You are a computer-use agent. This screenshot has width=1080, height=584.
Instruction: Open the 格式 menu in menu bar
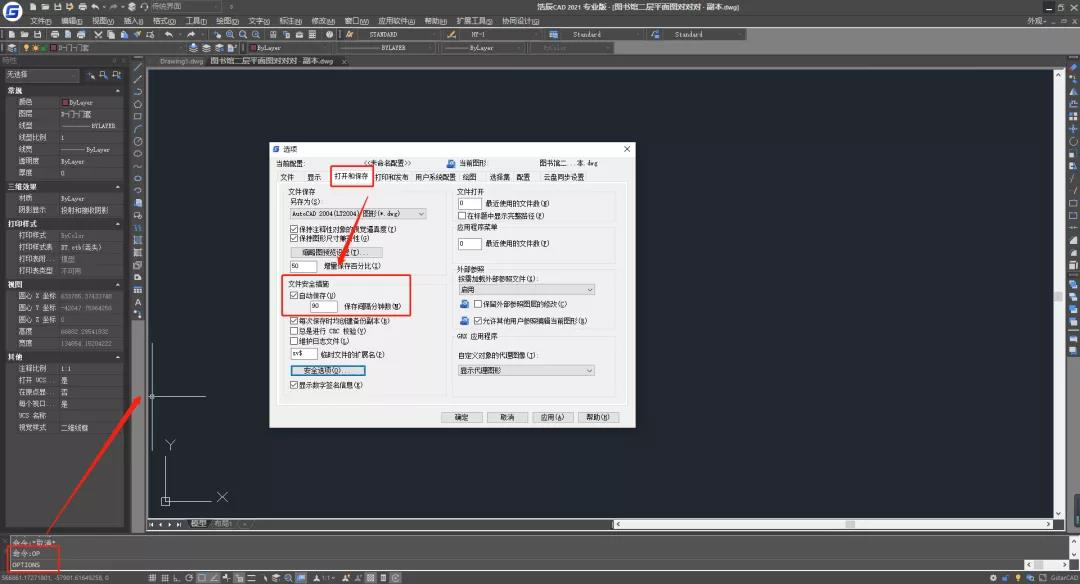[164, 21]
